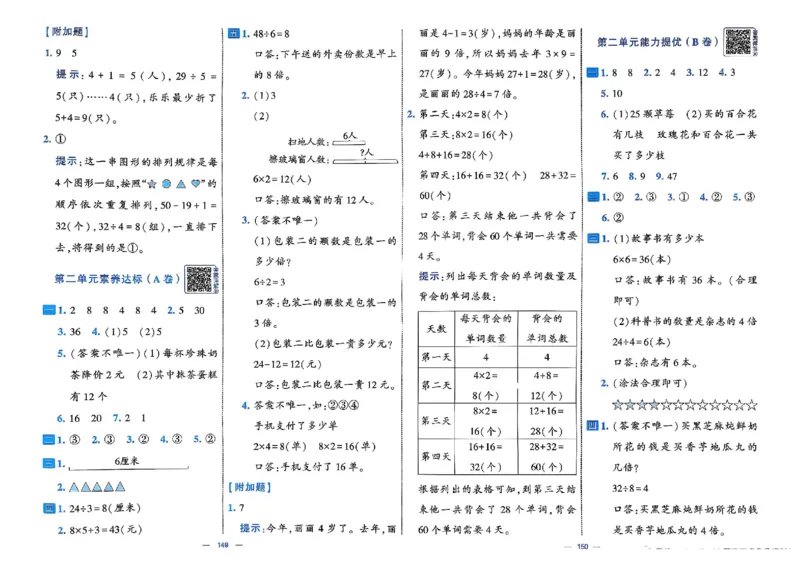Click the 扫地人数 bar labeled 6人
The width and height of the screenshot is (800, 566).
349,143
